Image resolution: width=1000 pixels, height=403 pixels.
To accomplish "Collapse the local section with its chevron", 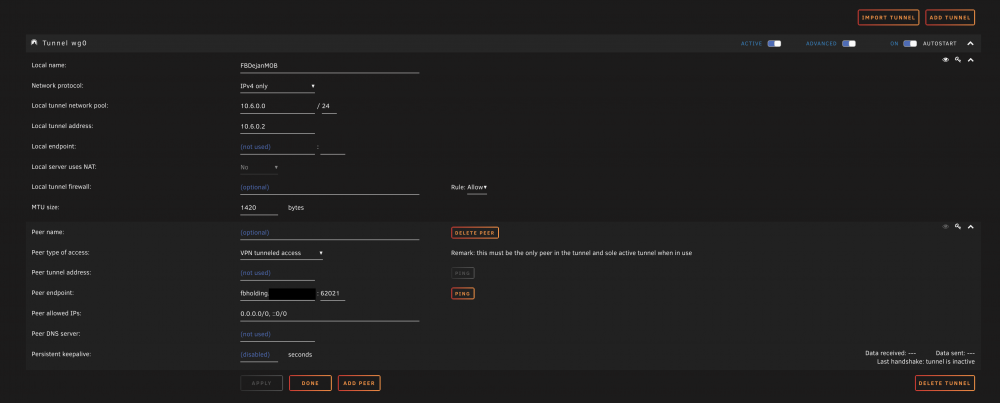I will point(971,60).
